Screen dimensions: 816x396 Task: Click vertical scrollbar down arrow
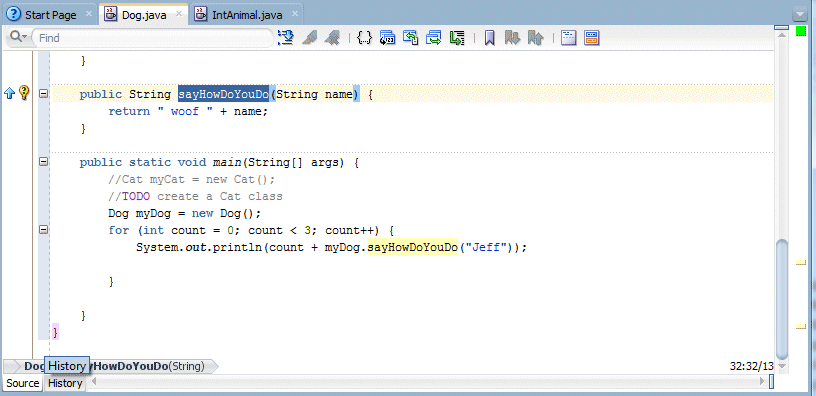coord(781,366)
